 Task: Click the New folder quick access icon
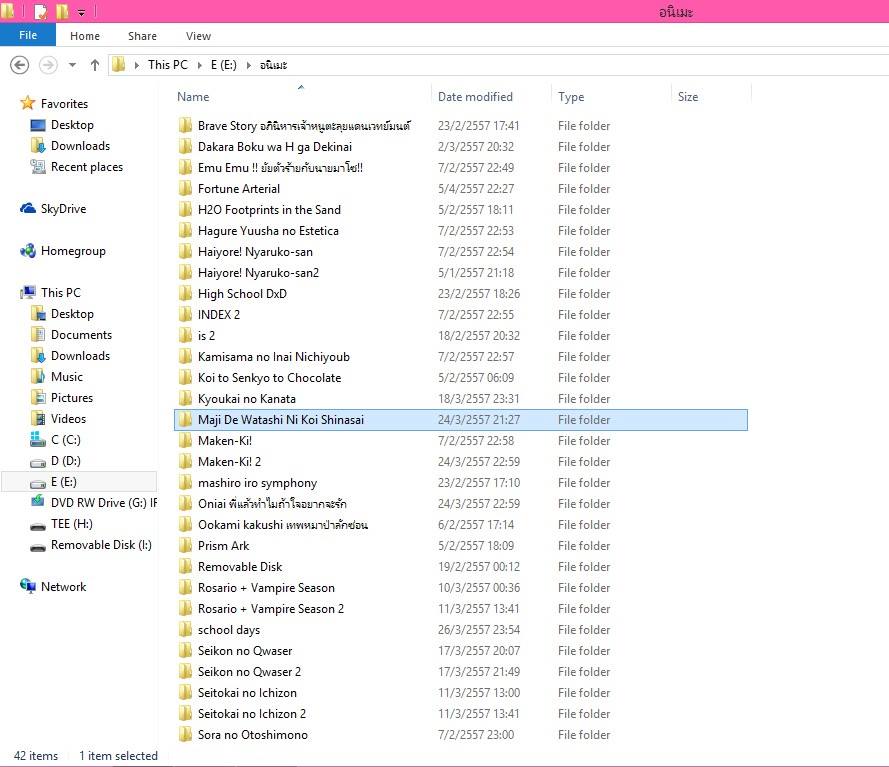click(x=62, y=11)
